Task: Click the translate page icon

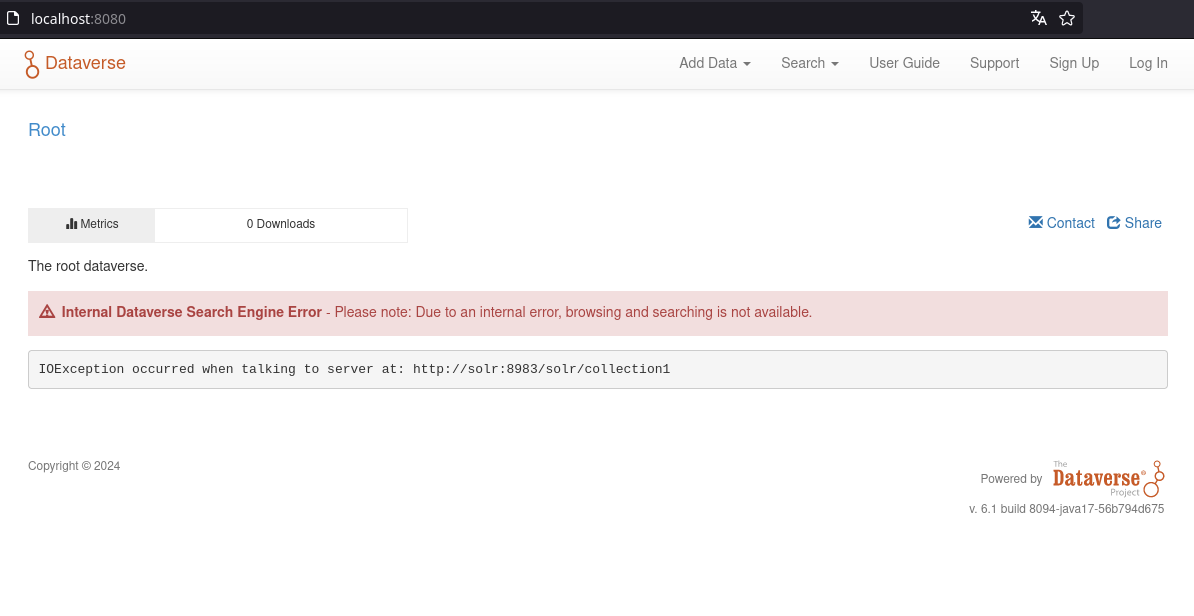Action: 1039,18
